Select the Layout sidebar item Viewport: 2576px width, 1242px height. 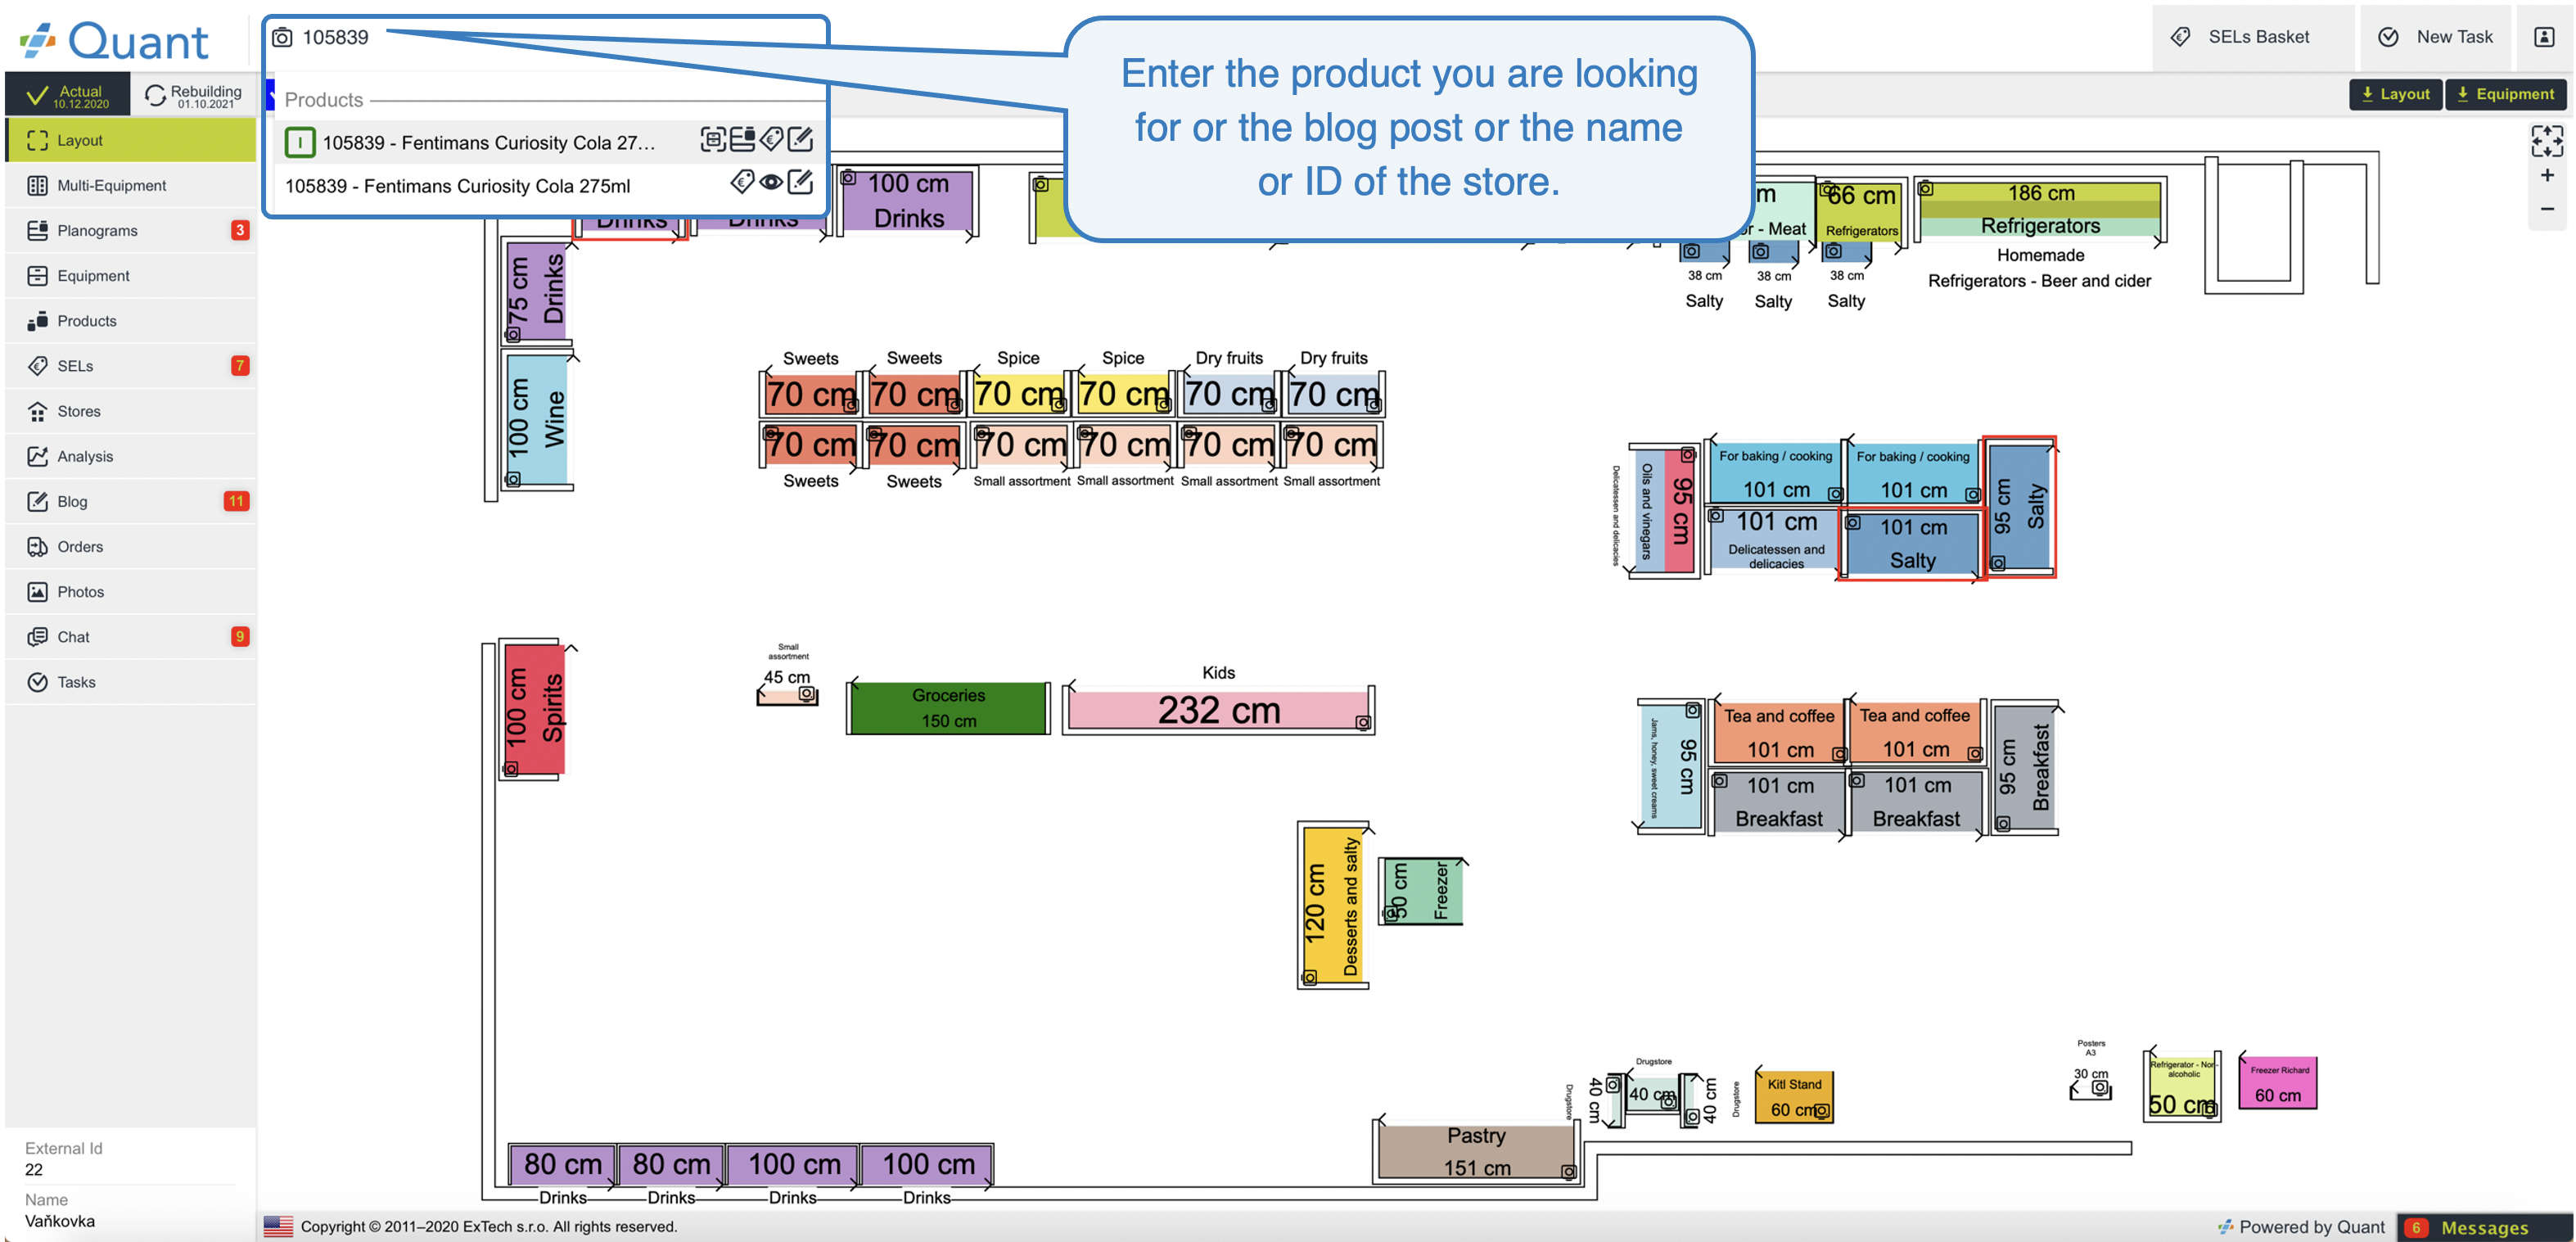coord(130,140)
